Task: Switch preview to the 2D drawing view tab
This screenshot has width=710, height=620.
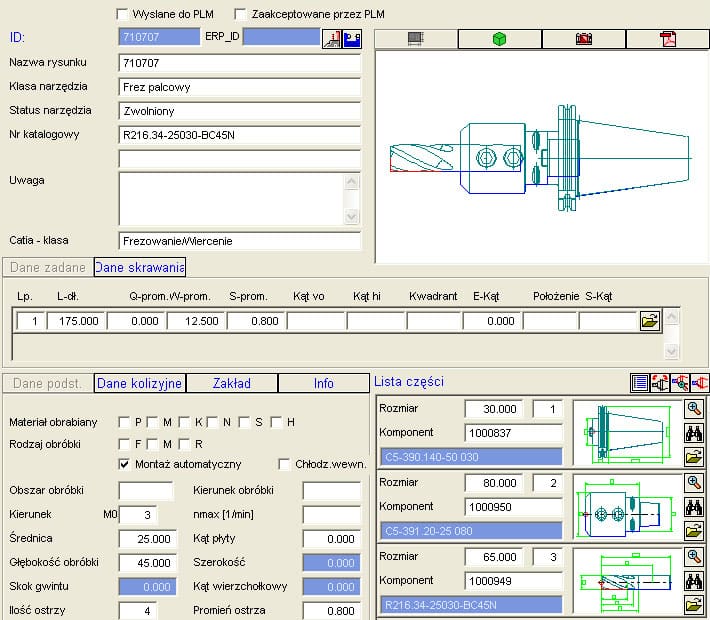Action: (416, 38)
